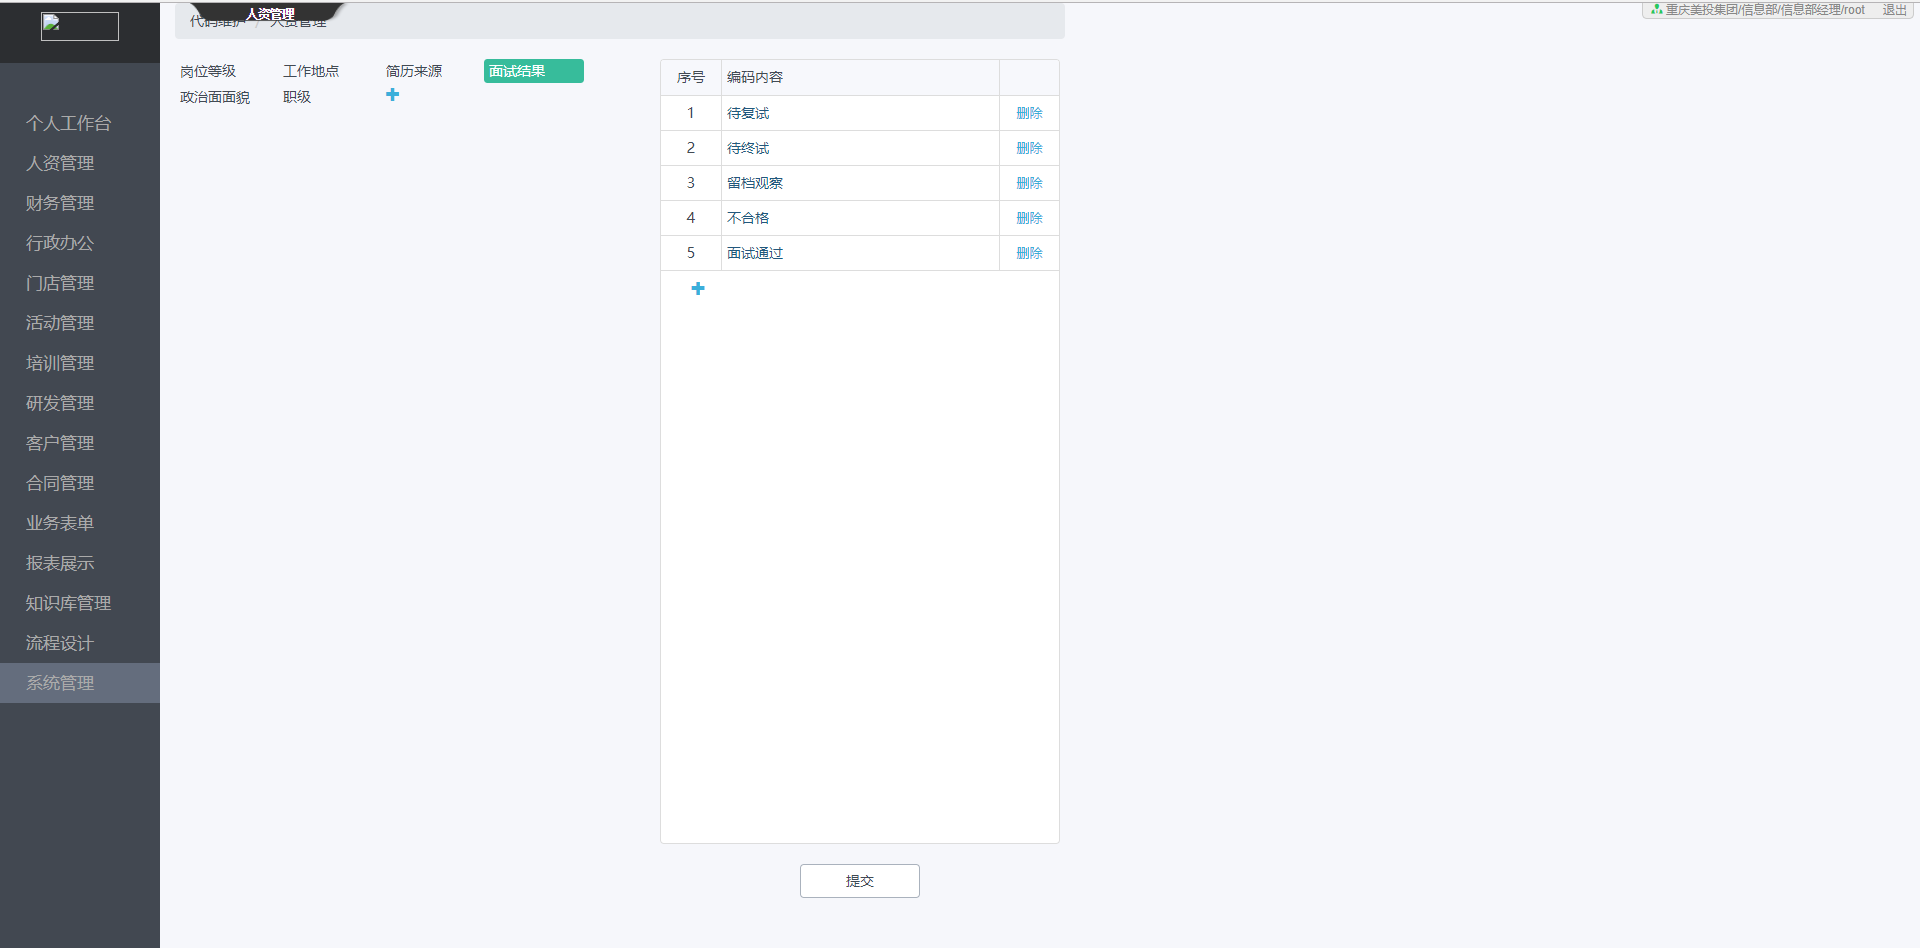Viewport: 1920px width, 948px height.
Task: Click the plus icon to add a code category
Action: (392, 95)
